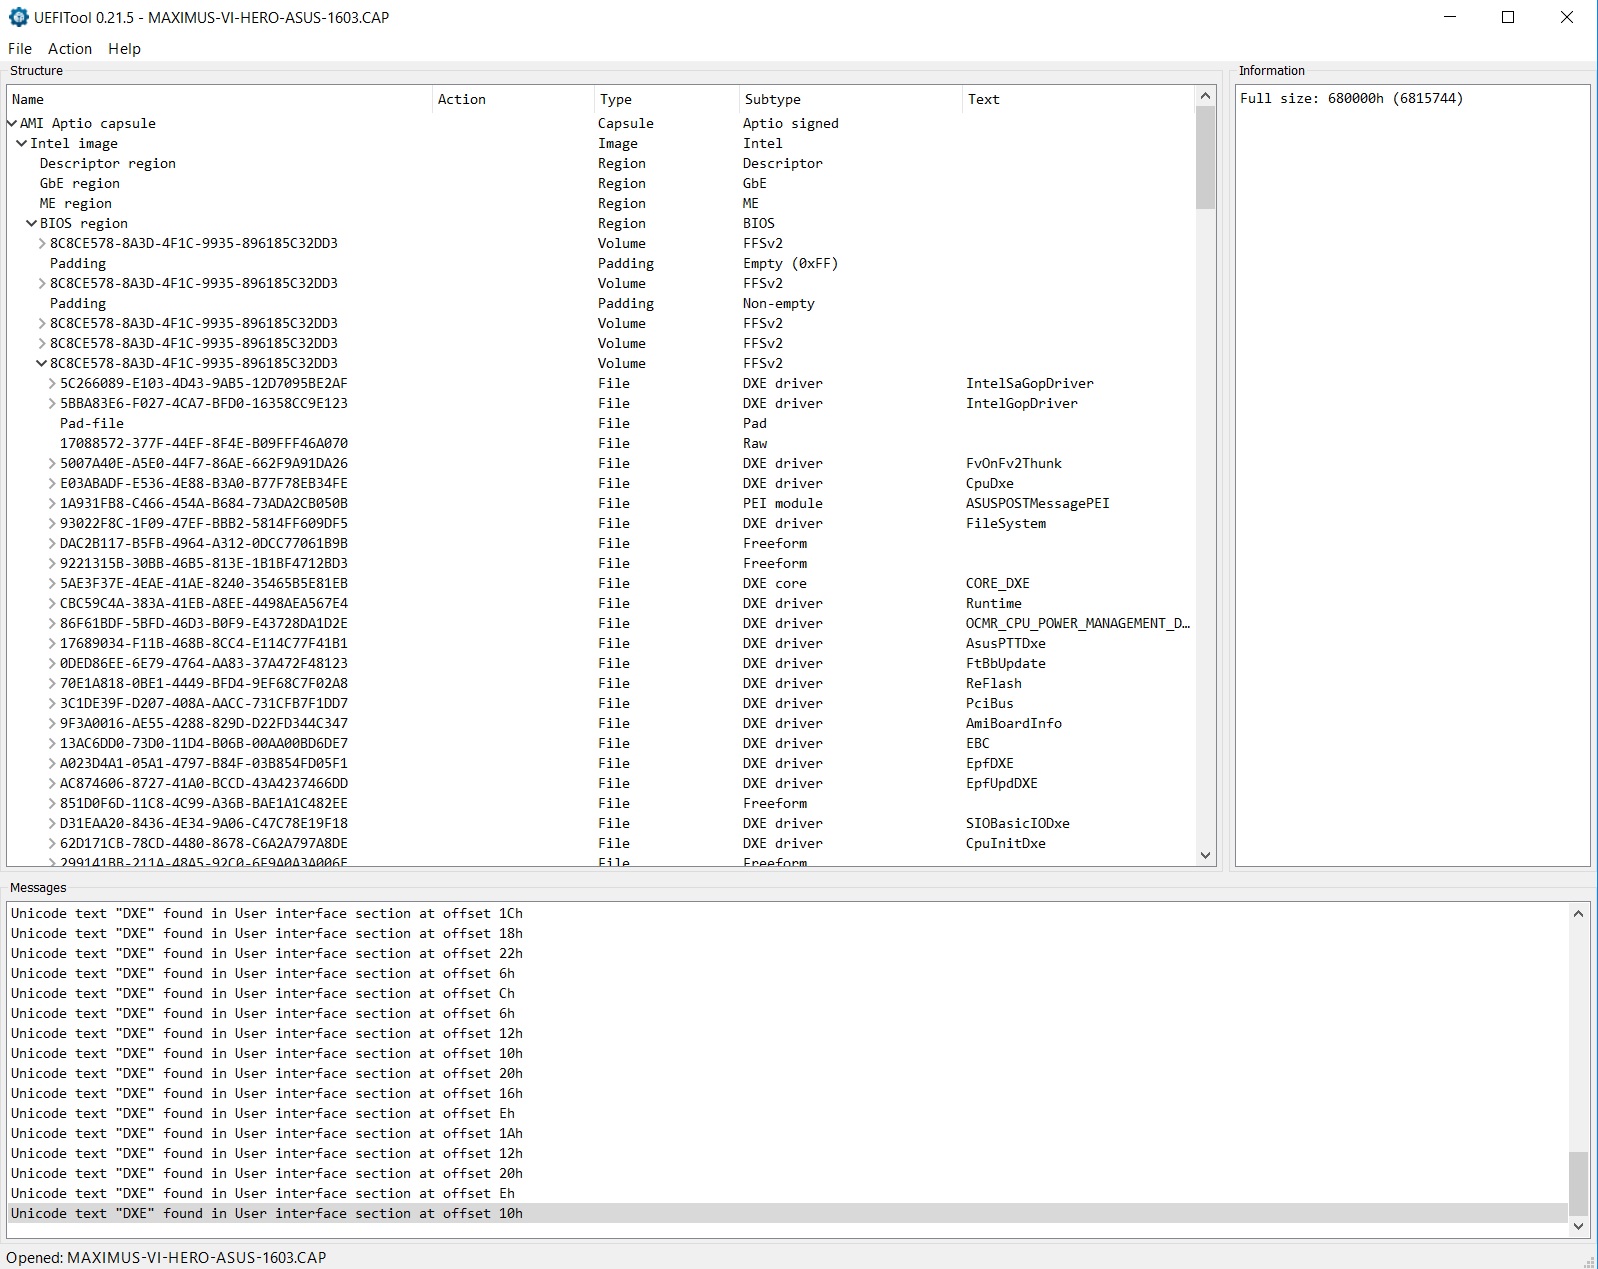Select 9221315B-30BB-46B5 freeform file
This screenshot has width=1598, height=1269.
(x=600, y=563)
